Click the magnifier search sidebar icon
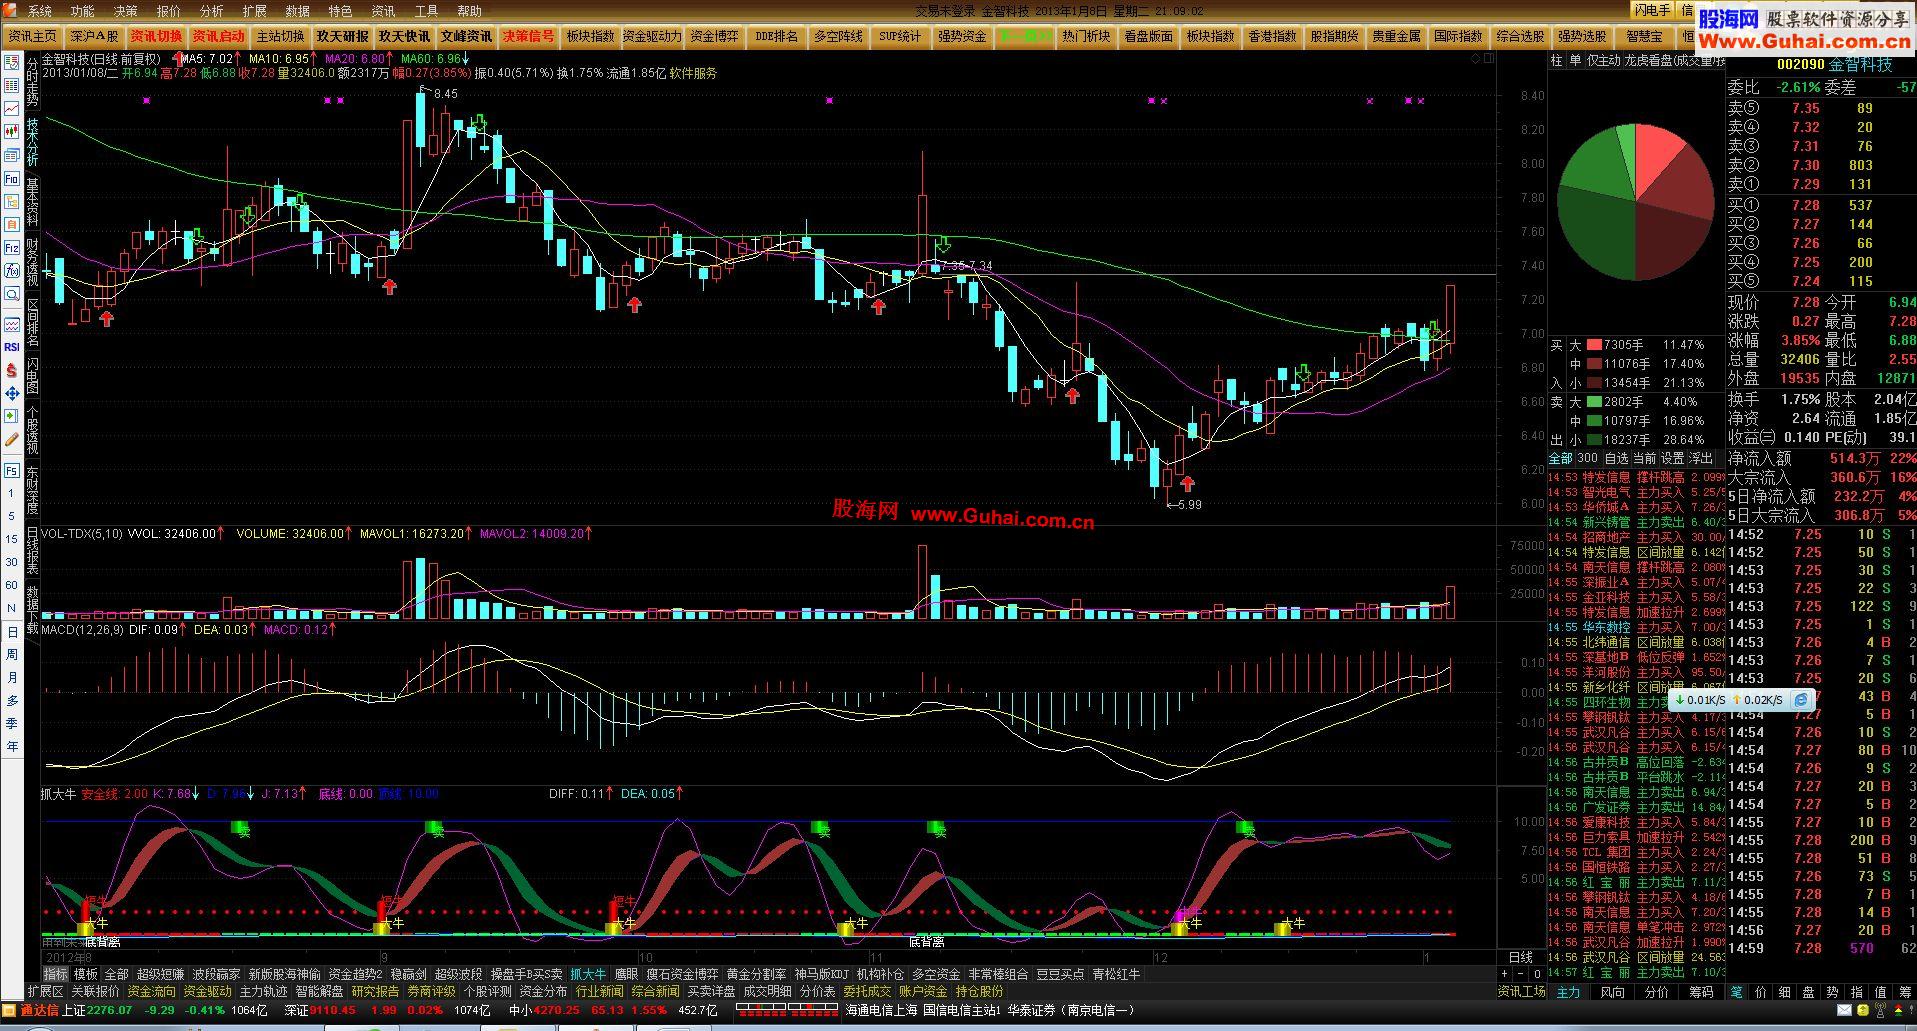This screenshot has width=1917, height=1031. [x=12, y=294]
